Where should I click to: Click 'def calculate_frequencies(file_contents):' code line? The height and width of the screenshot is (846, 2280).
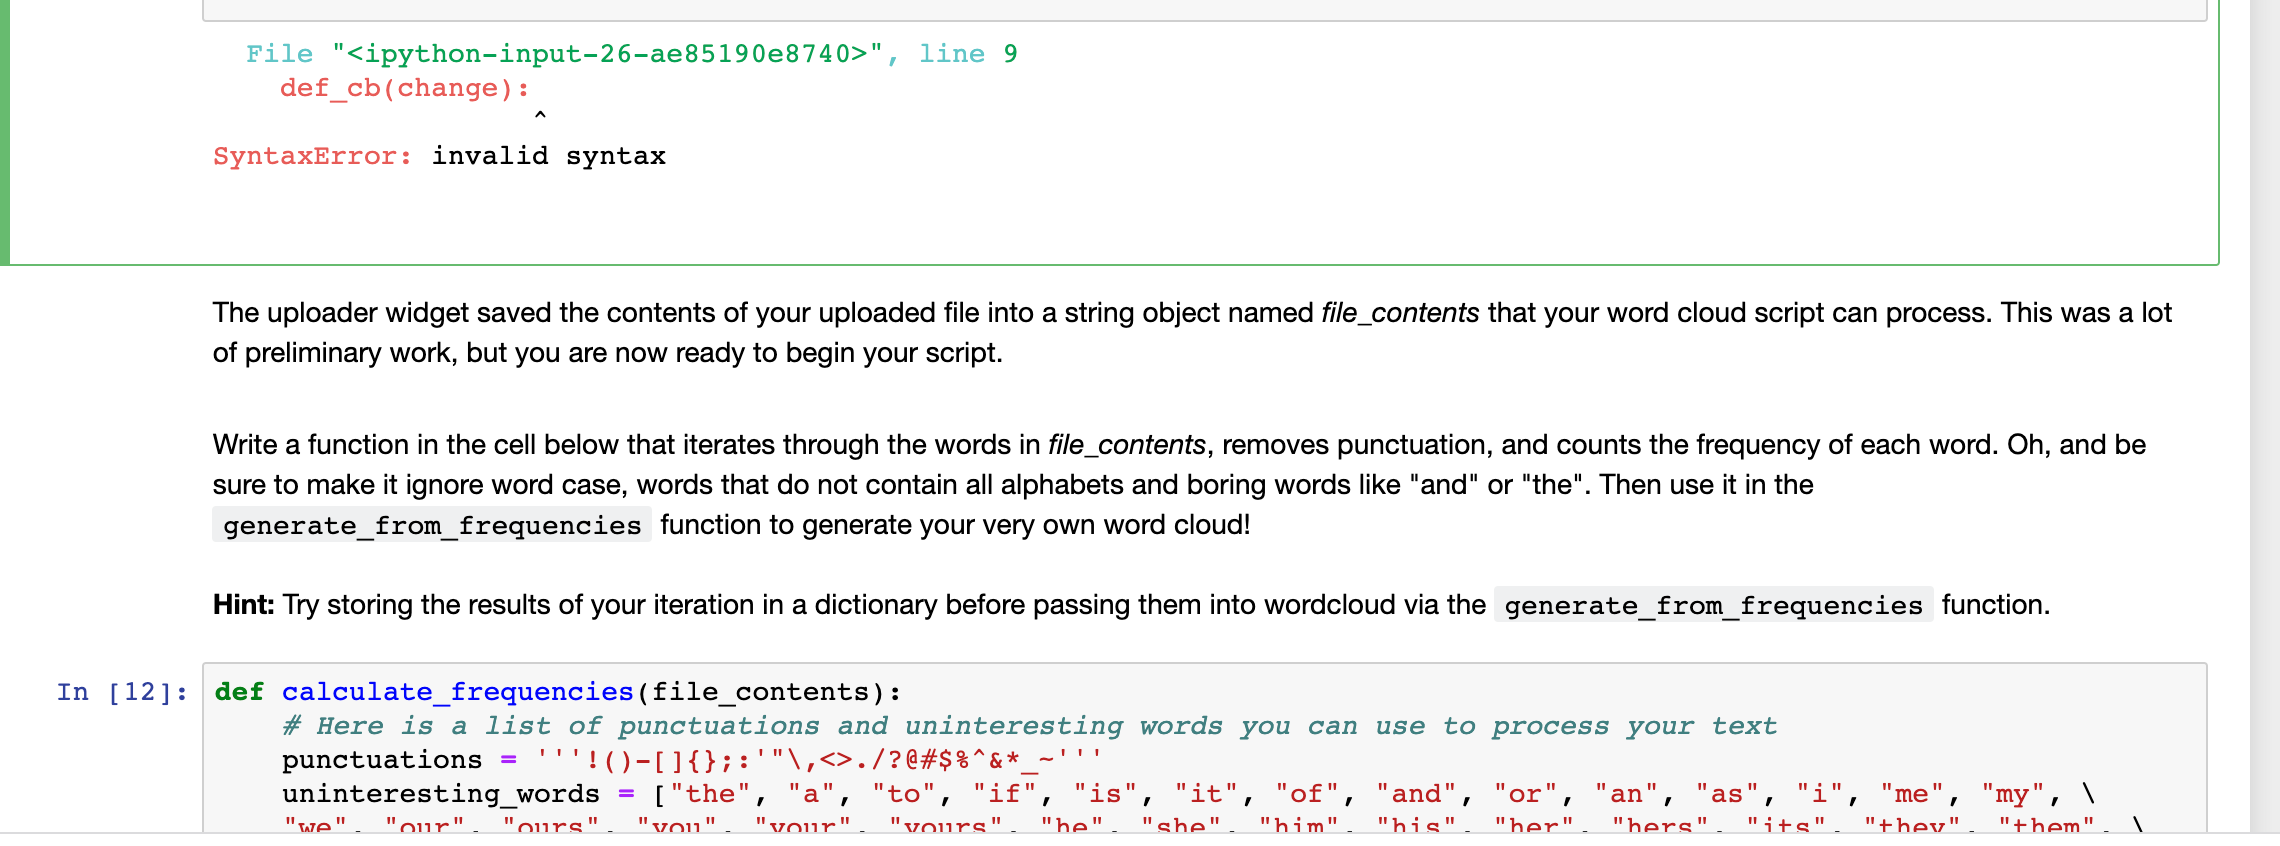pyautogui.click(x=558, y=692)
